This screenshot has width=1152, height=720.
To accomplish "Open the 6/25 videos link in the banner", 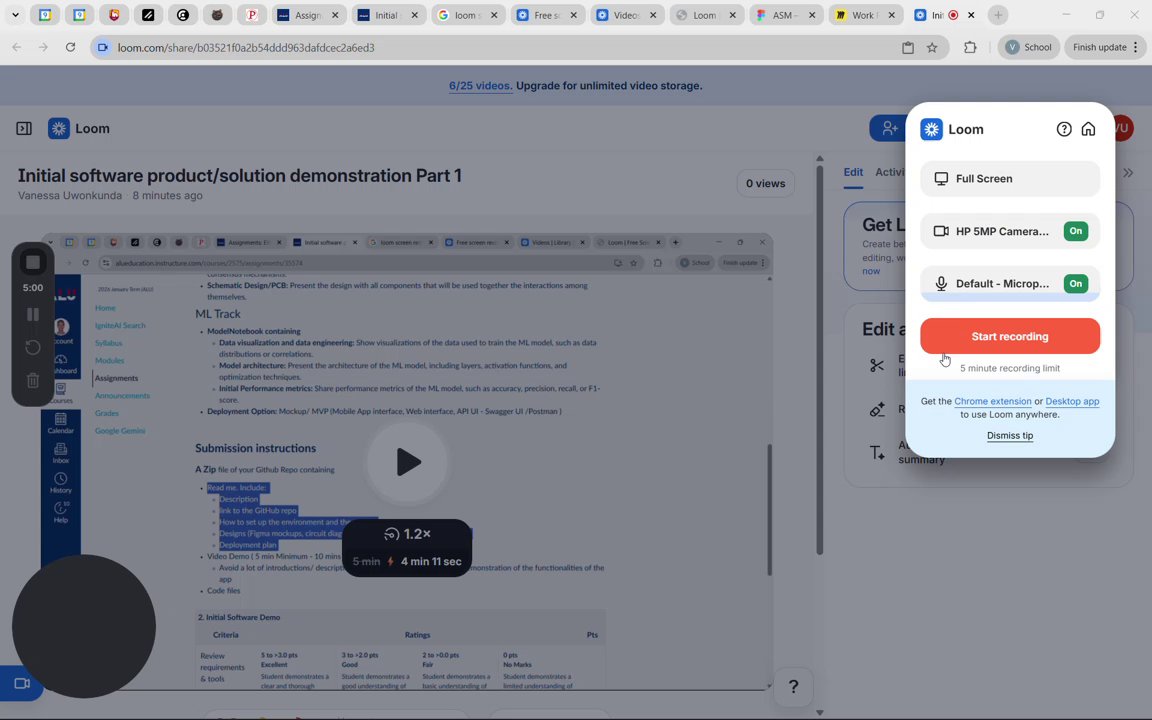I will pyautogui.click(x=480, y=86).
